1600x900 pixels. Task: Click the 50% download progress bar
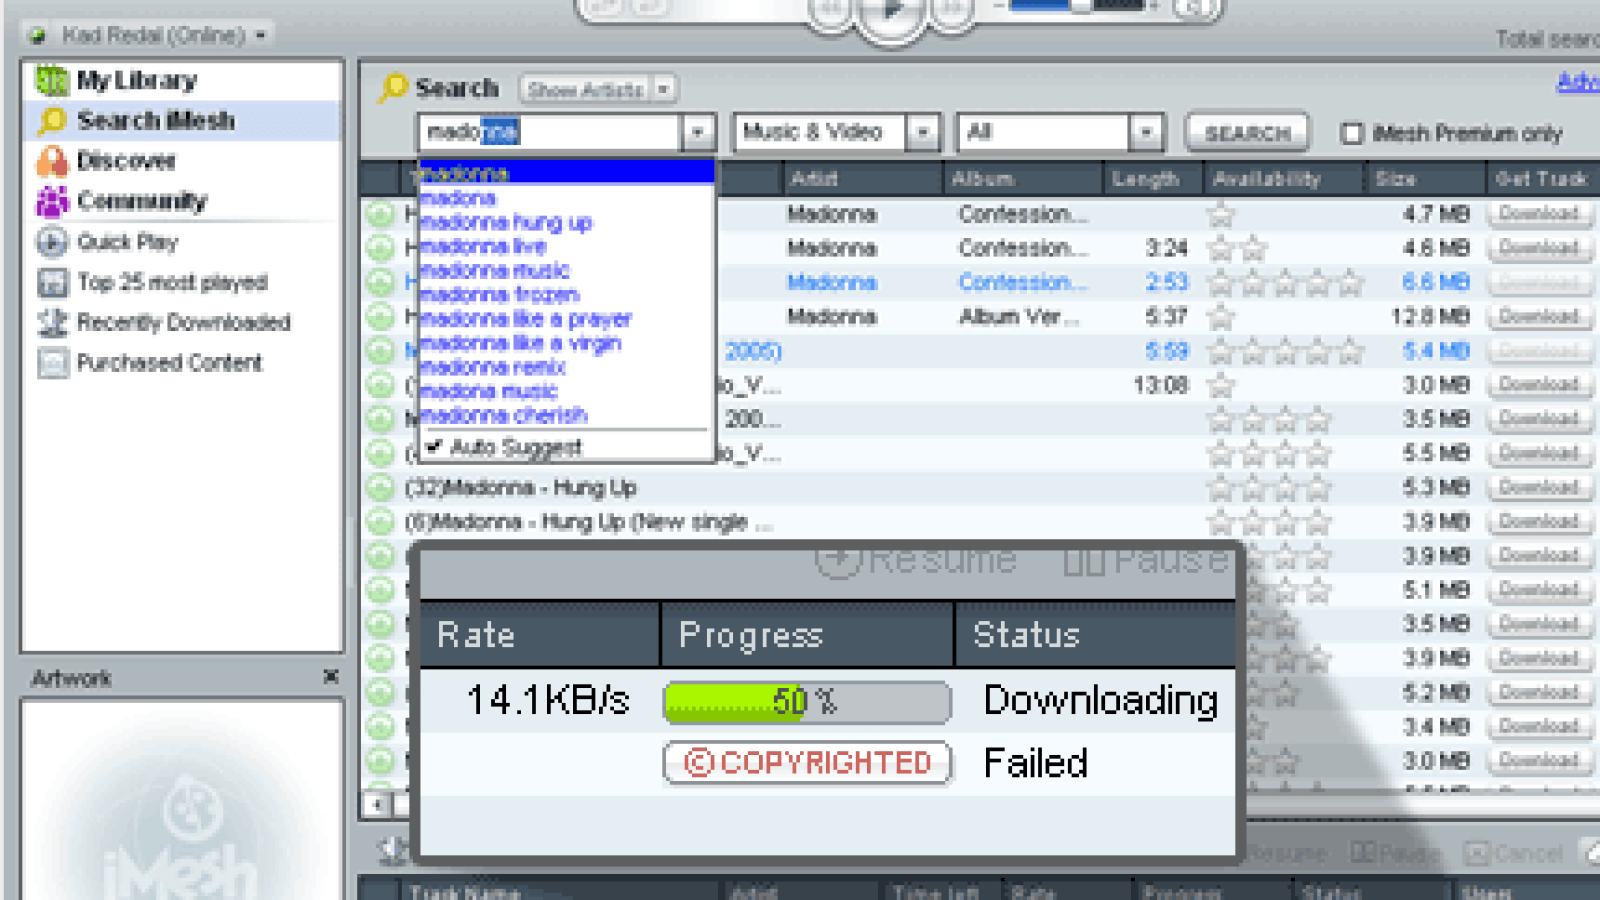(806, 702)
